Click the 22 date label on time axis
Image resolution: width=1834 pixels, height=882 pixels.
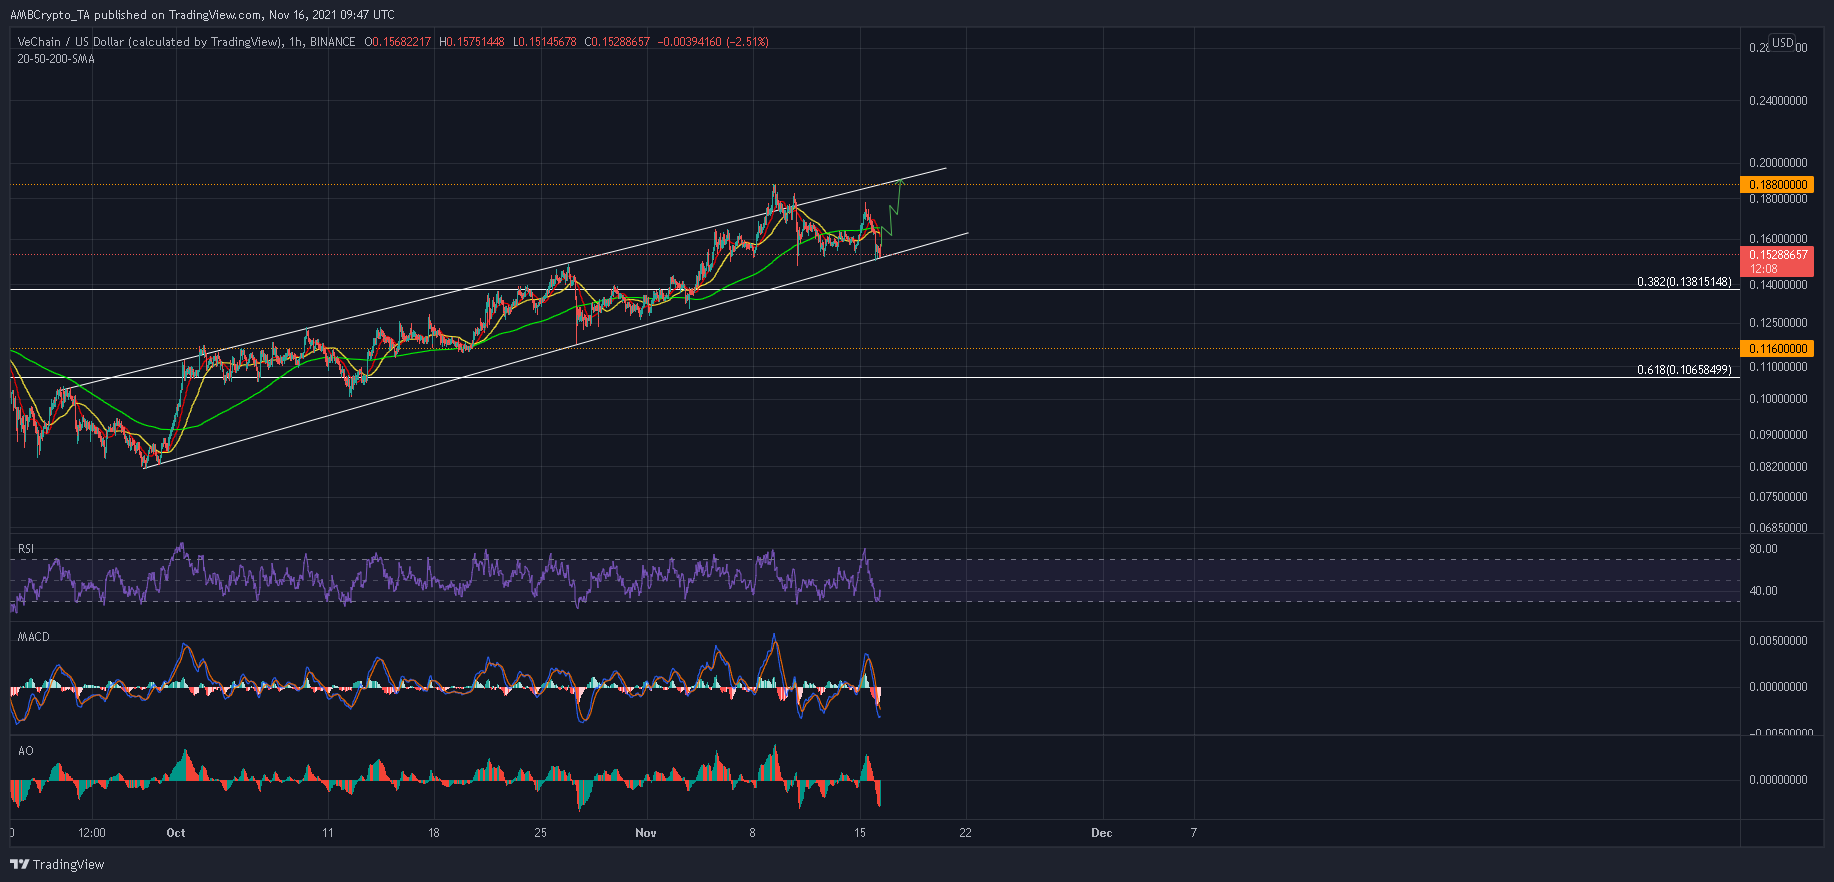click(x=965, y=833)
